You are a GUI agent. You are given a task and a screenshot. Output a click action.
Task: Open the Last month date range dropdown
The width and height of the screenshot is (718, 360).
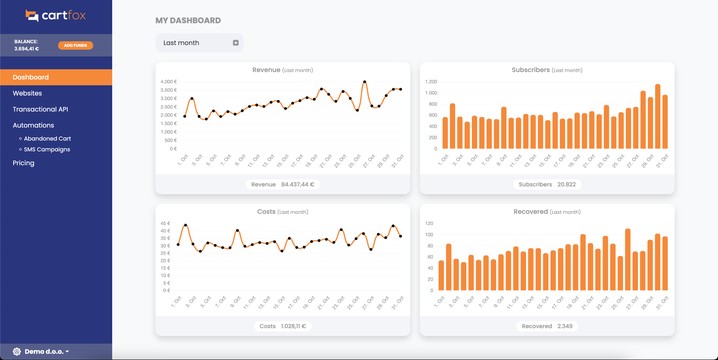[199, 43]
